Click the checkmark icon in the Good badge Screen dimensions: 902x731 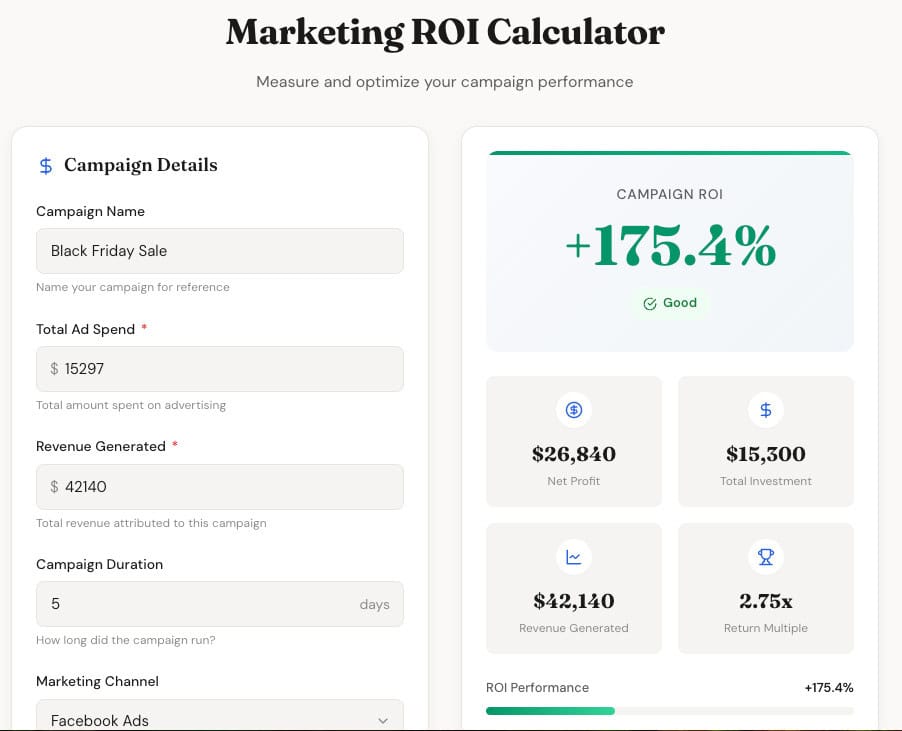[650, 303]
